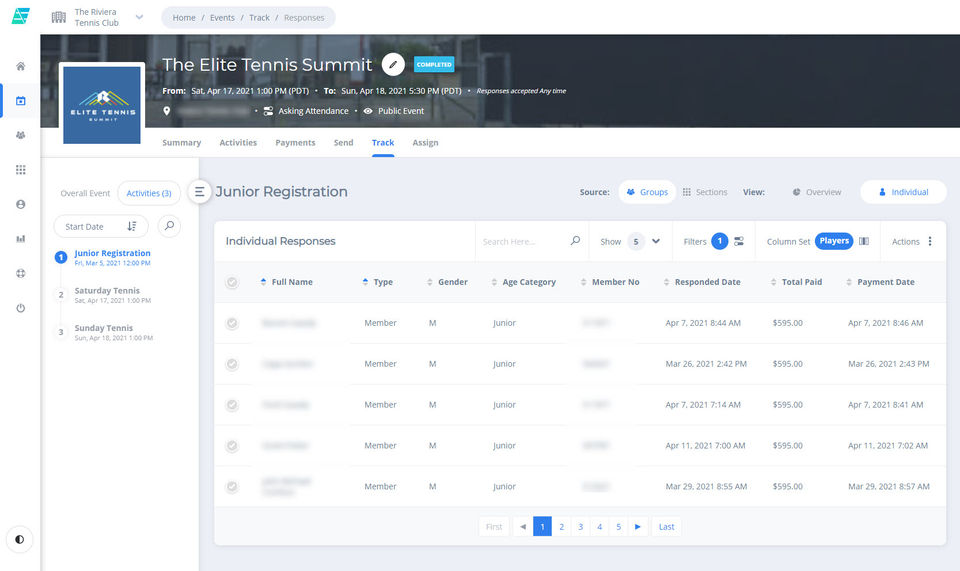
Task: Click the club building icon
Action: 59,17
